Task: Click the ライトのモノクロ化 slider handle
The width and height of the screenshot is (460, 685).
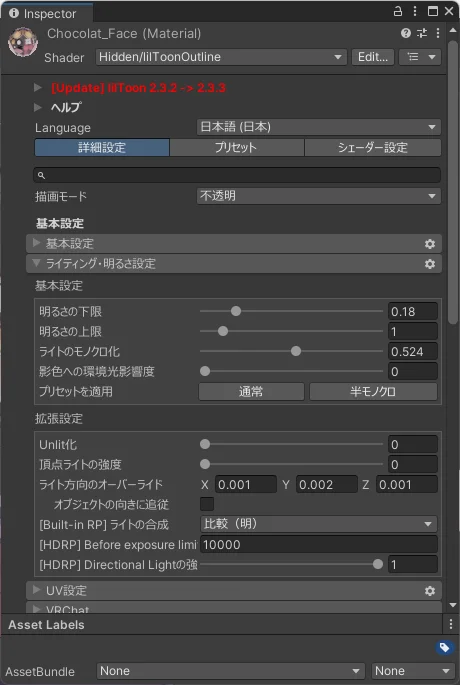Action: [x=296, y=351]
